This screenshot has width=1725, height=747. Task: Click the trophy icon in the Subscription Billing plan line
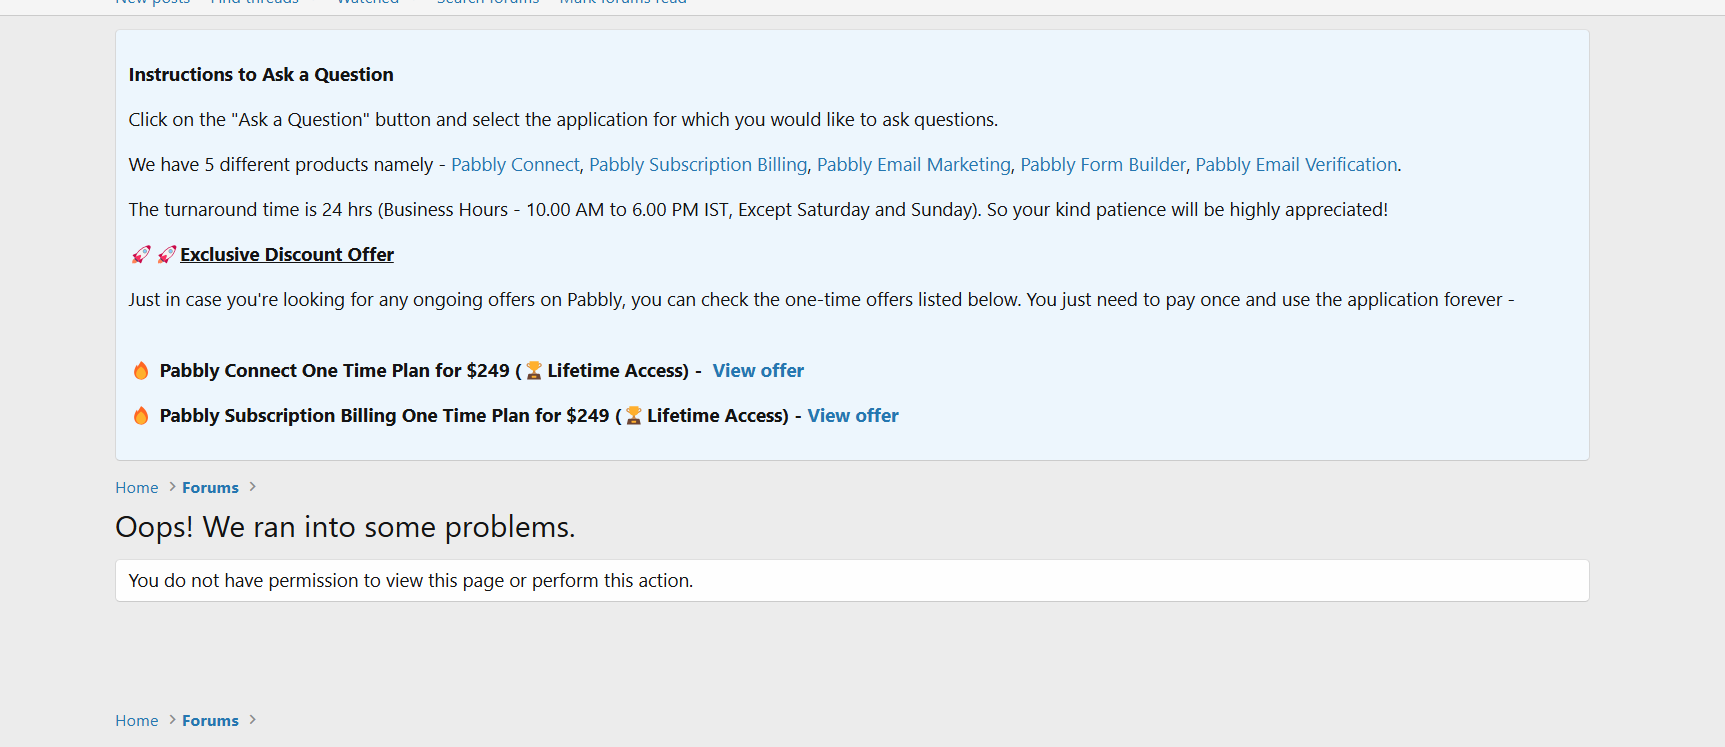(634, 416)
